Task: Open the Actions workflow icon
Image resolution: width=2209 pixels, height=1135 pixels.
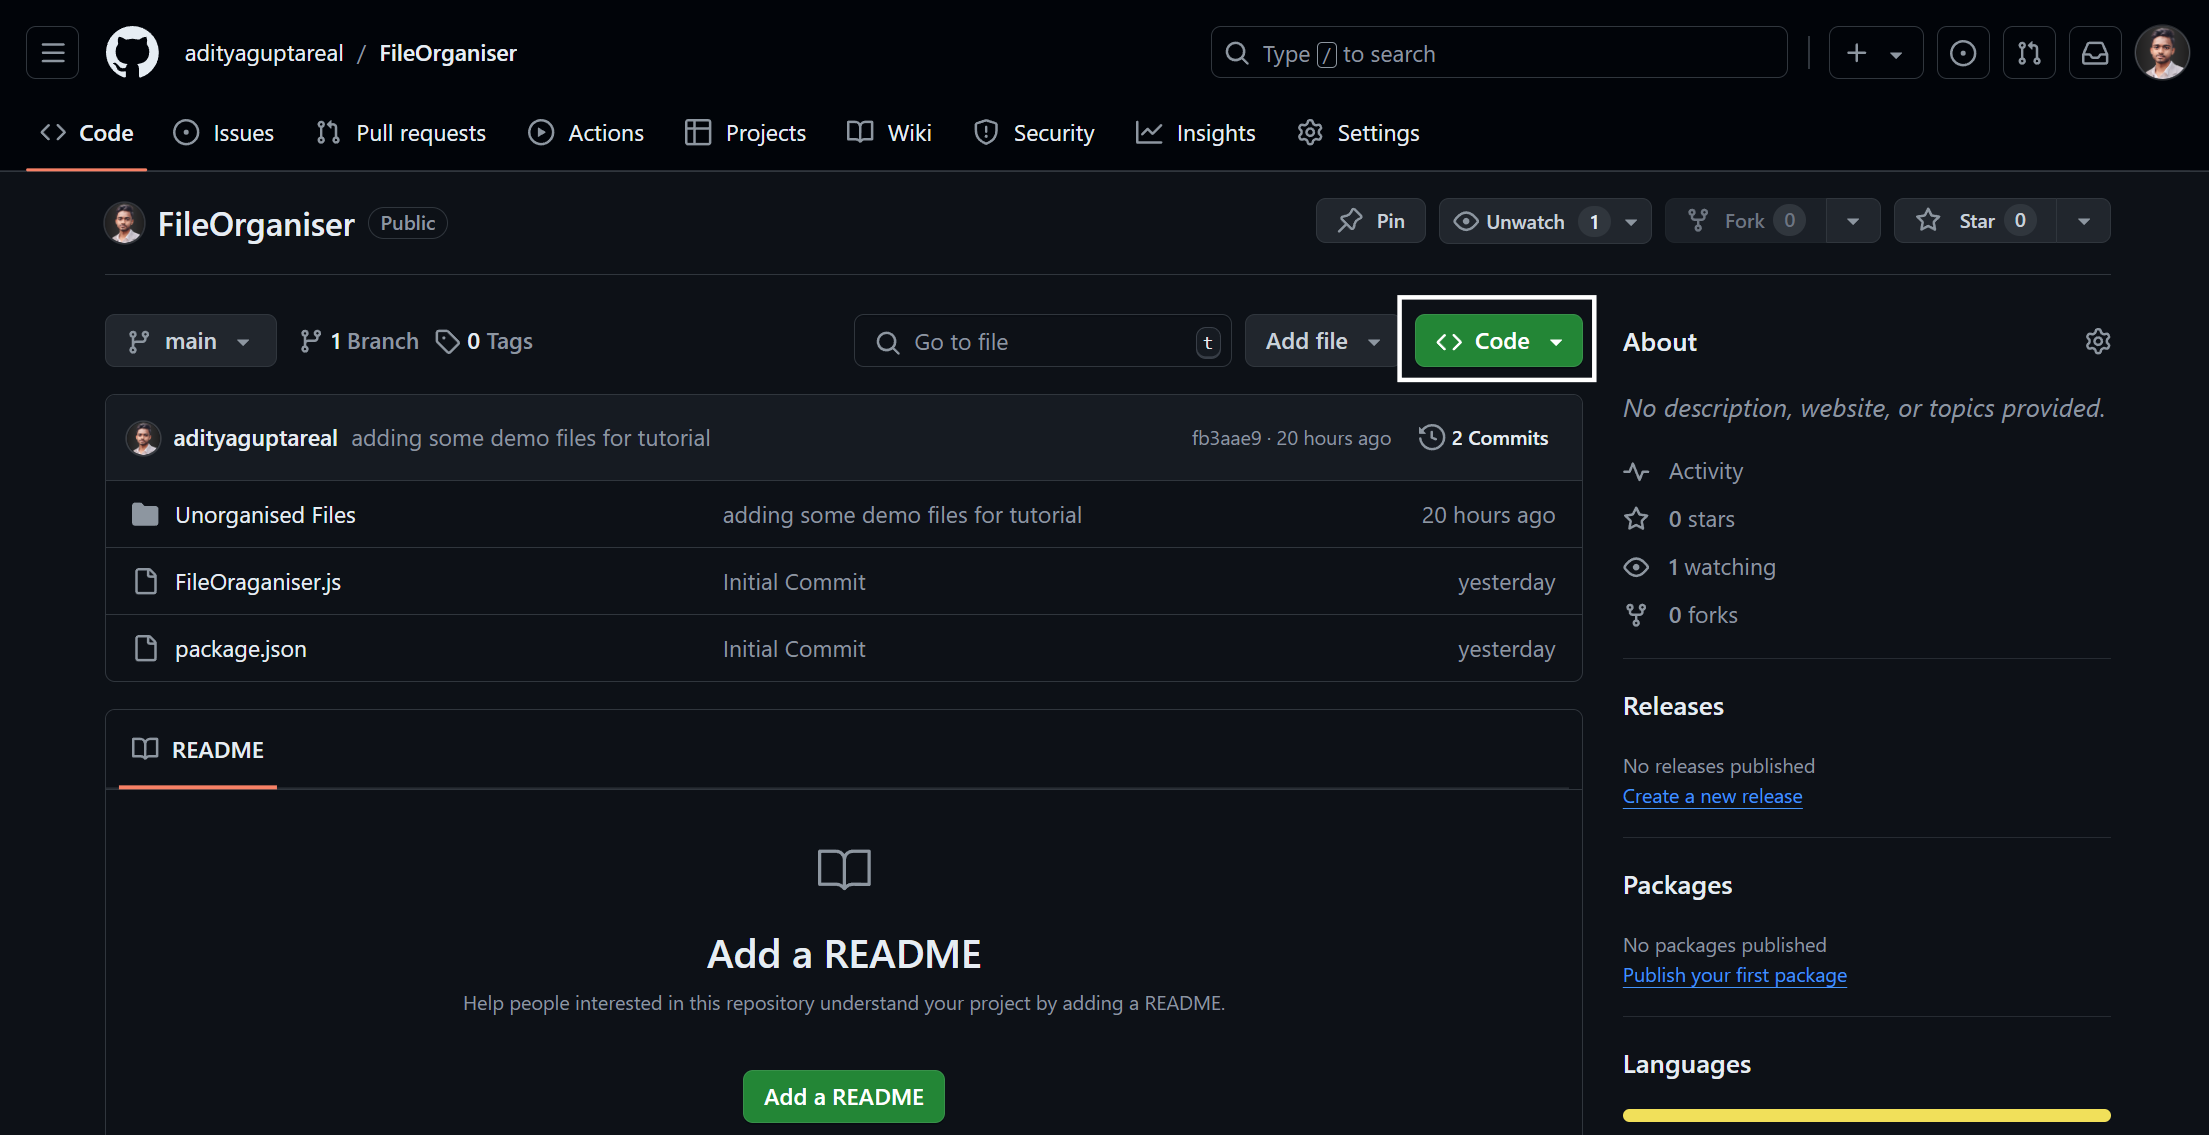Action: click(x=540, y=132)
